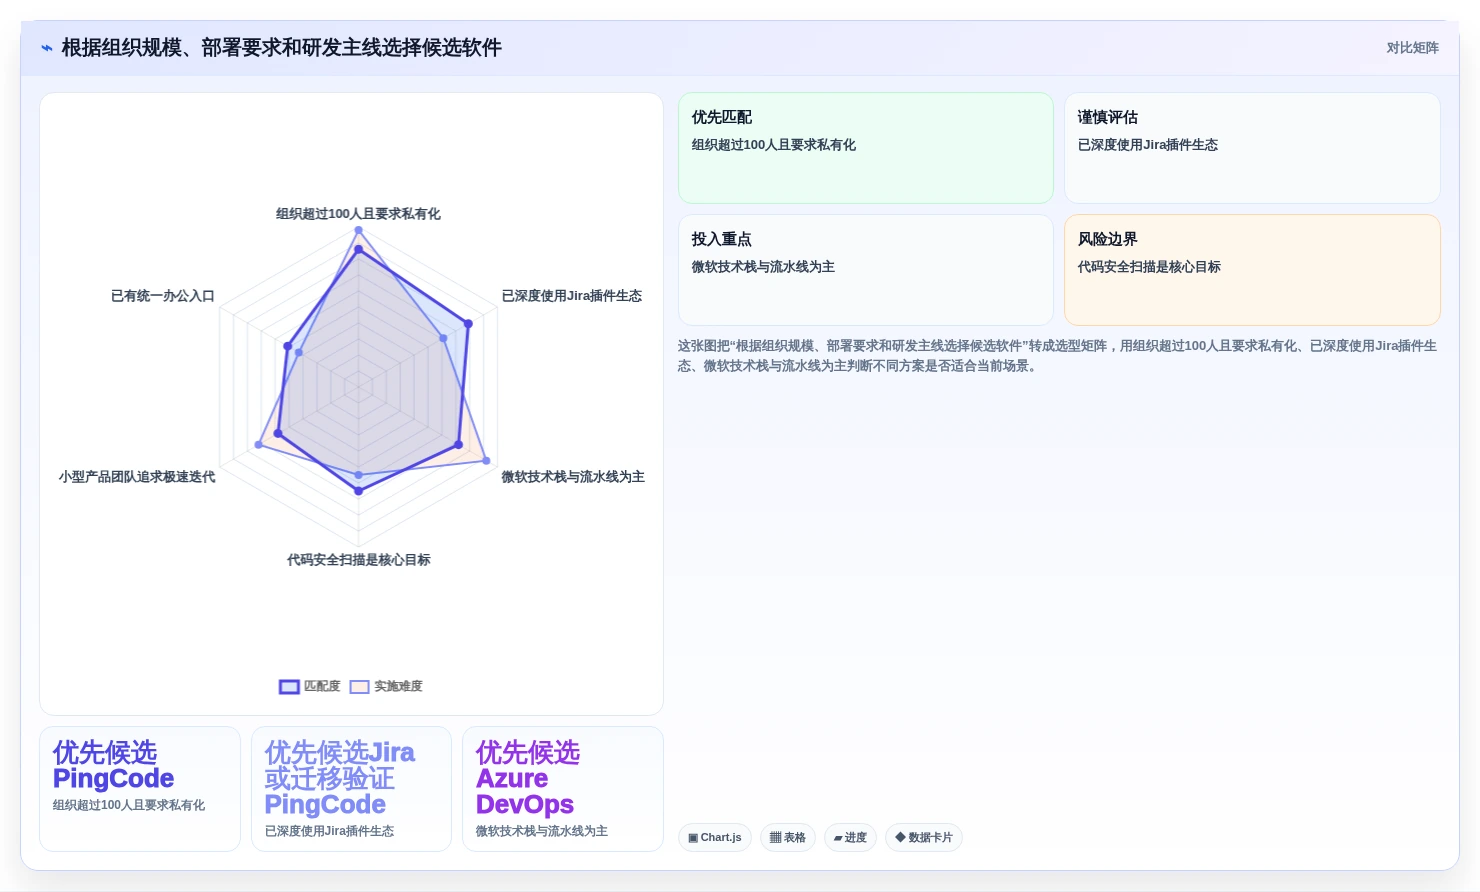
Task: Click the header title 根据组织规模、部署要求和研发主线选择候选软件
Action: (282, 48)
